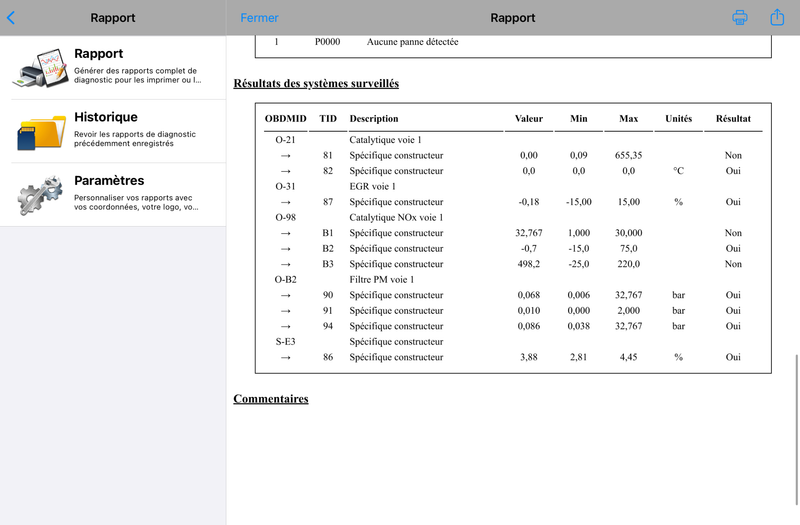800x525 pixels.
Task: Open Historique to review saved reports
Action: [113, 131]
